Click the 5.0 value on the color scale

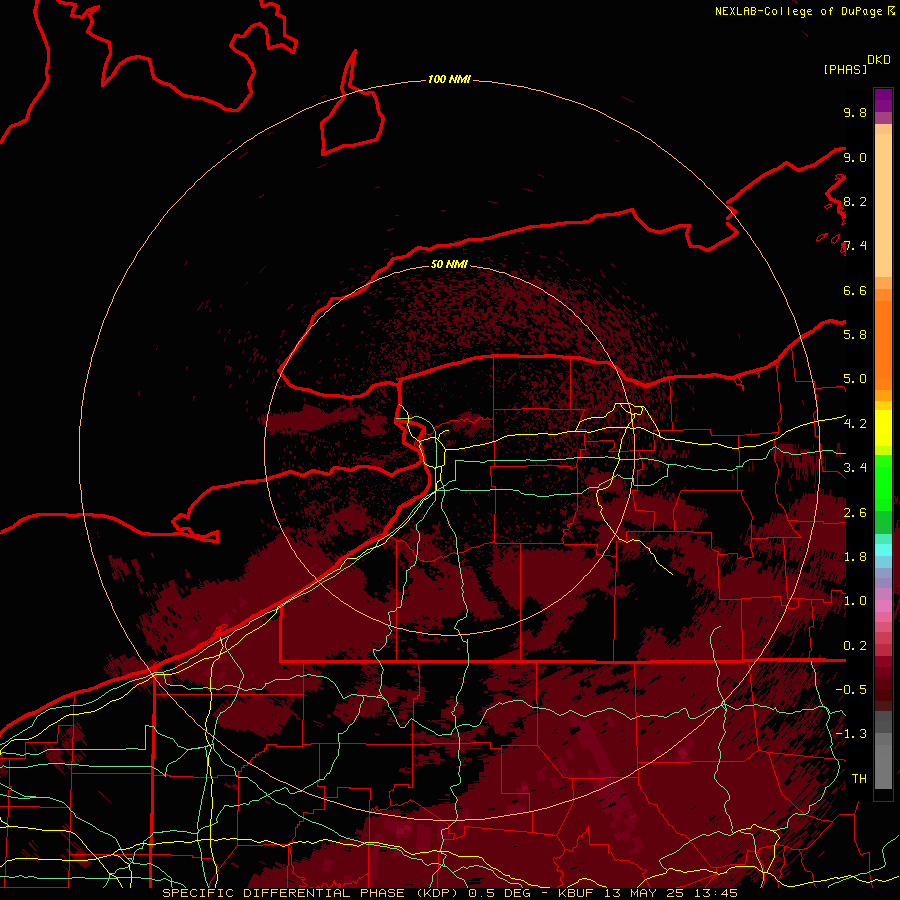pos(855,379)
